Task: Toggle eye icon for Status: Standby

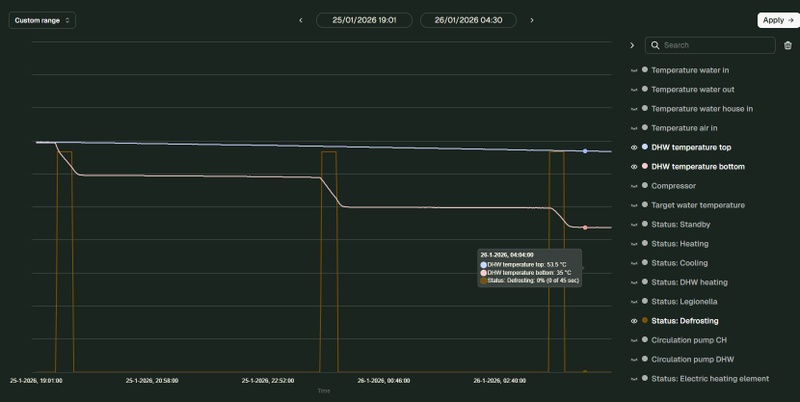Action: [x=634, y=224]
